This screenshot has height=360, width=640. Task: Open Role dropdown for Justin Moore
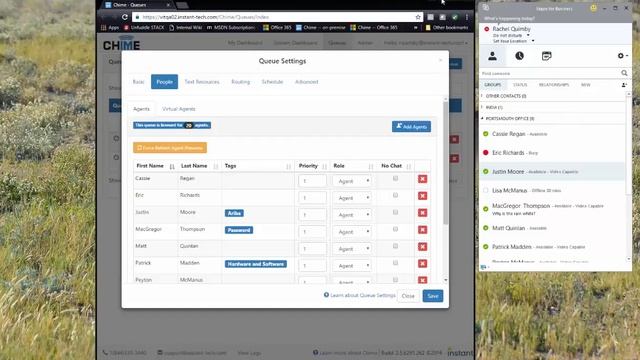352,215
